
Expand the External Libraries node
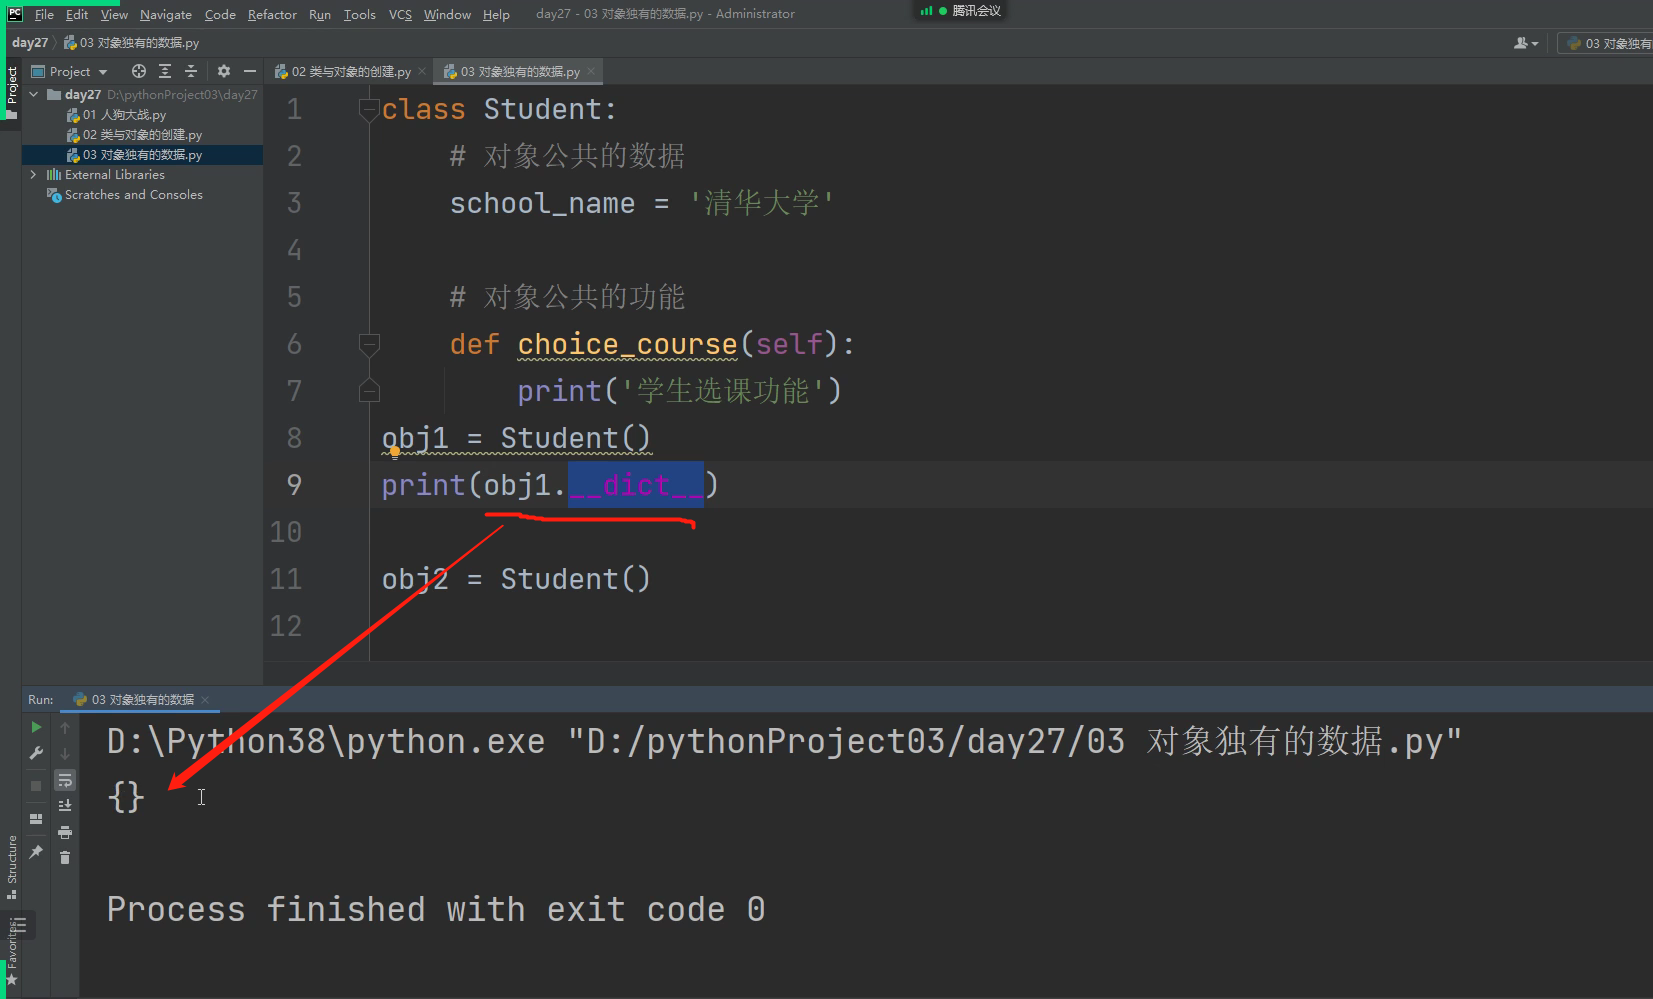click(34, 174)
